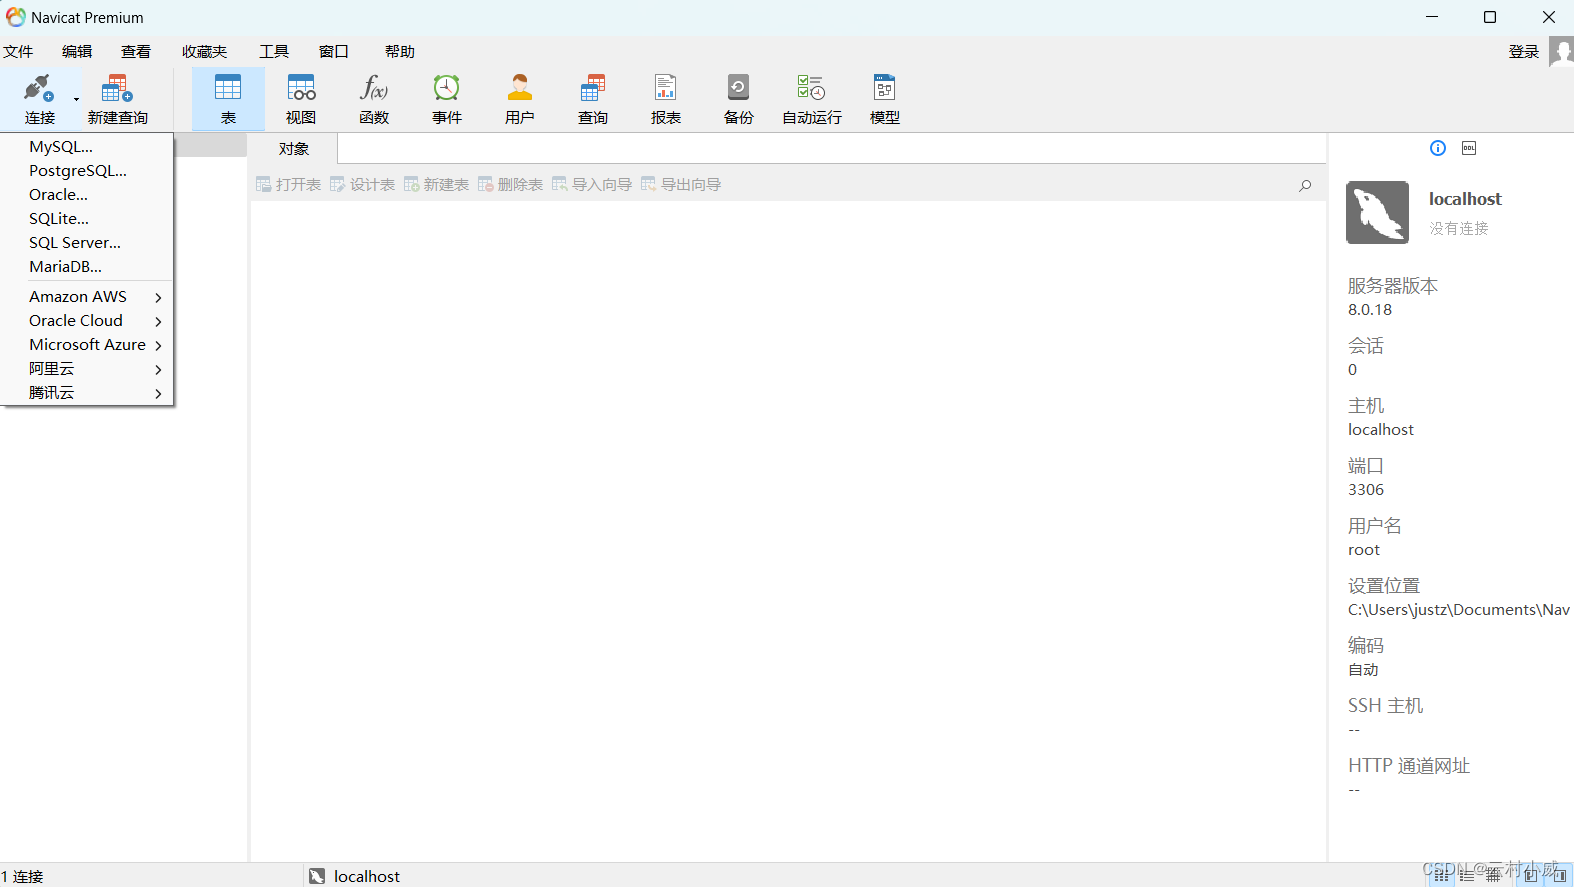Click the port value 3306
The width and height of the screenshot is (1574, 887).
point(1366,489)
